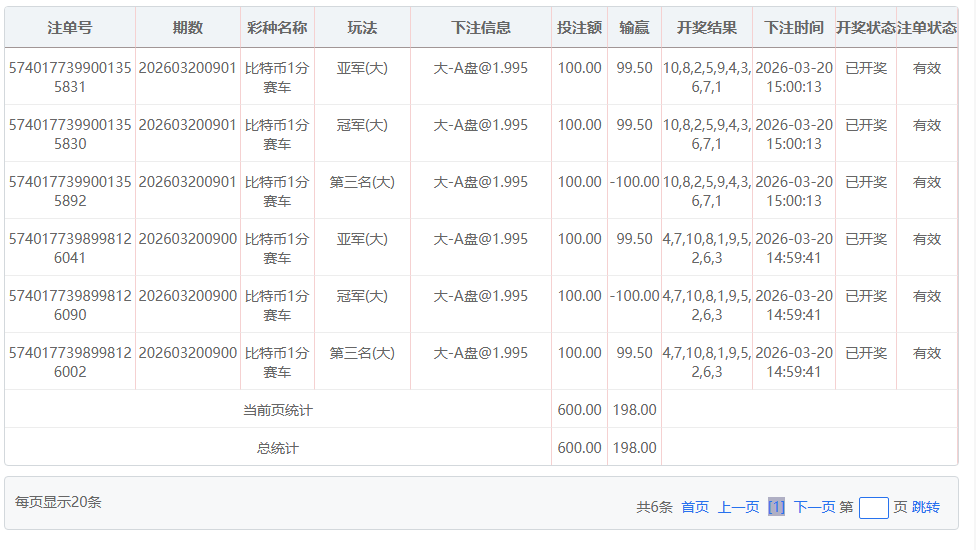Select current page number [1]
The height and width of the screenshot is (550, 976).
click(776, 507)
